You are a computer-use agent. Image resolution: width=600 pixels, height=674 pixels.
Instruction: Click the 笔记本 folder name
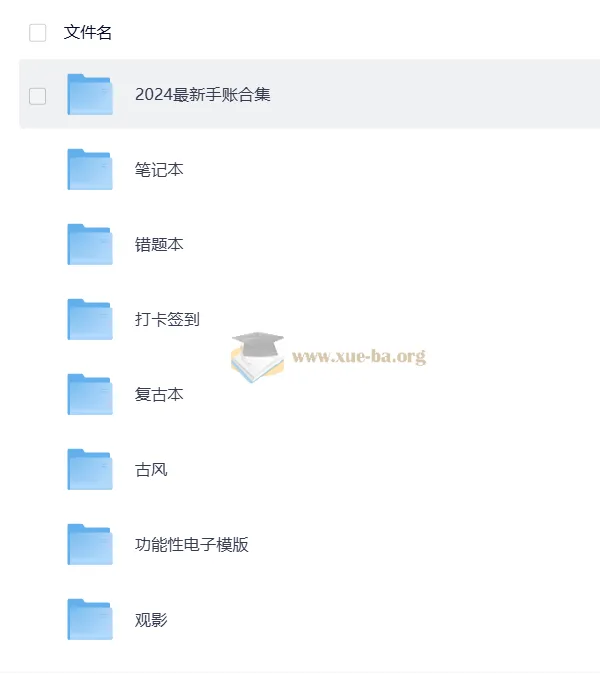click(159, 169)
